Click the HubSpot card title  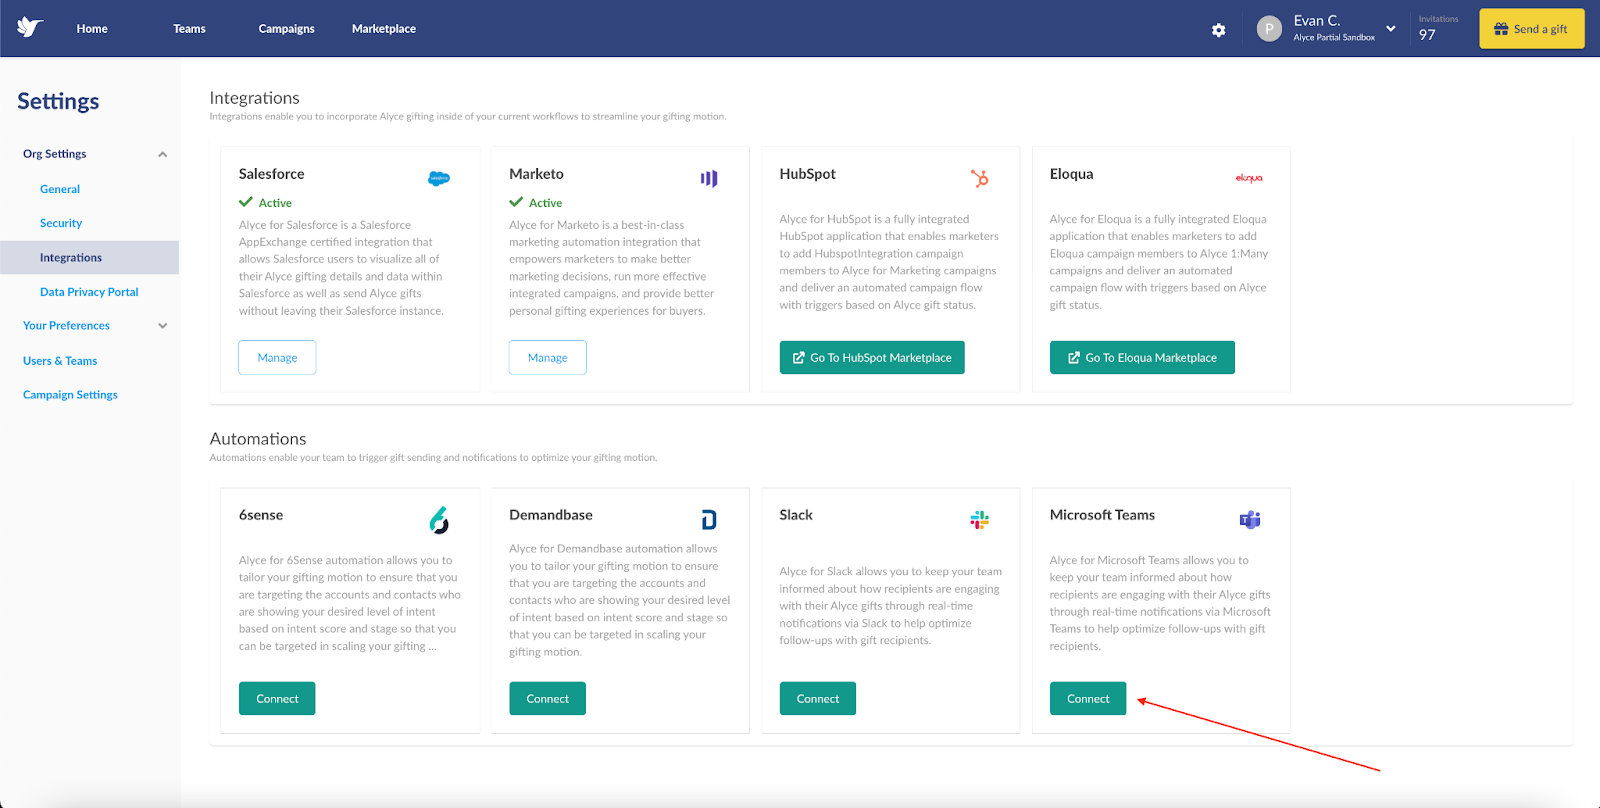tap(807, 174)
